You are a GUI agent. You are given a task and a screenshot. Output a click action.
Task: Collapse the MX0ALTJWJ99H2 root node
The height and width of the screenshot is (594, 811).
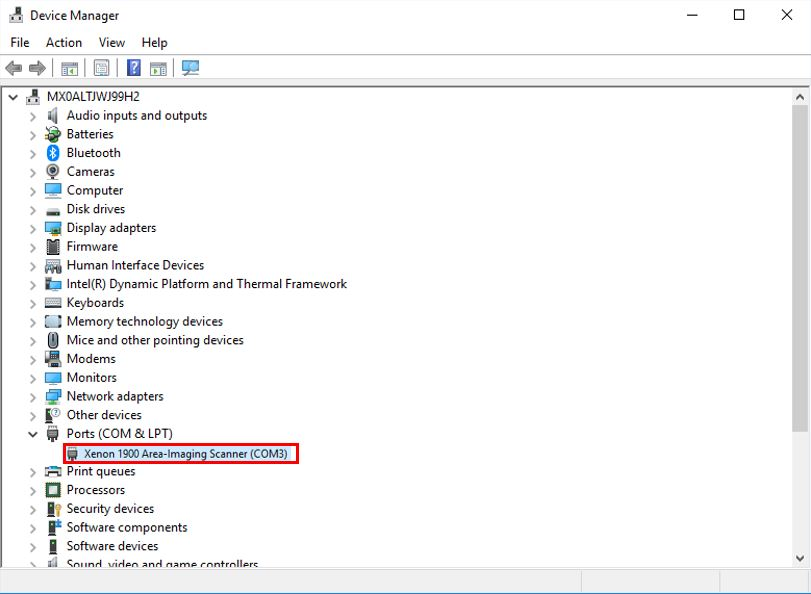[x=13, y=97]
